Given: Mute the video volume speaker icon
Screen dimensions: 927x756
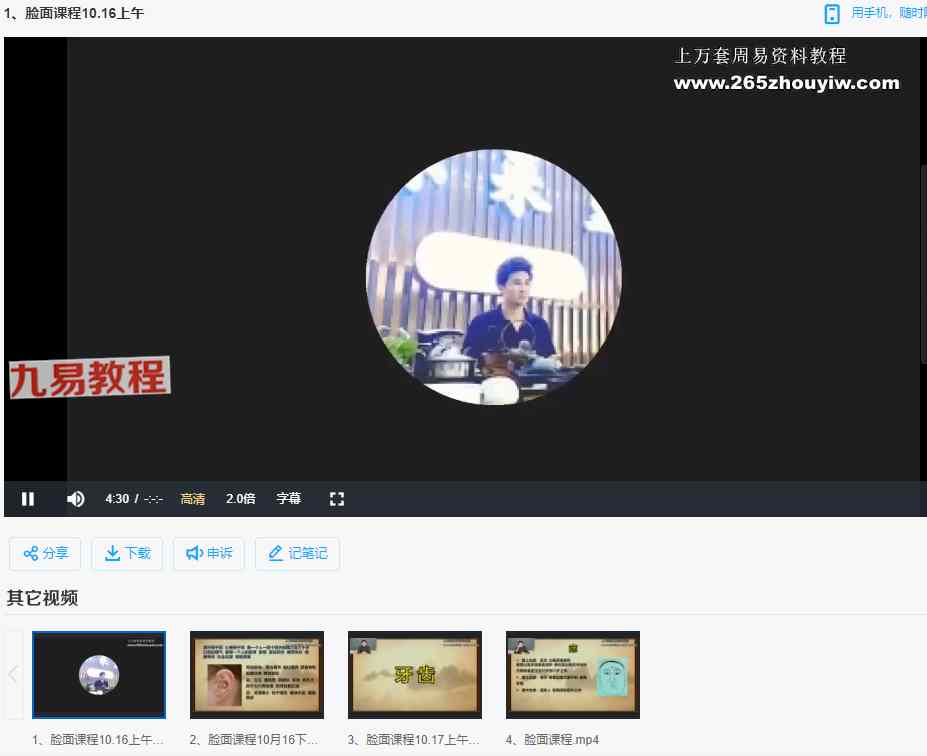Looking at the screenshot, I should pos(75,499).
